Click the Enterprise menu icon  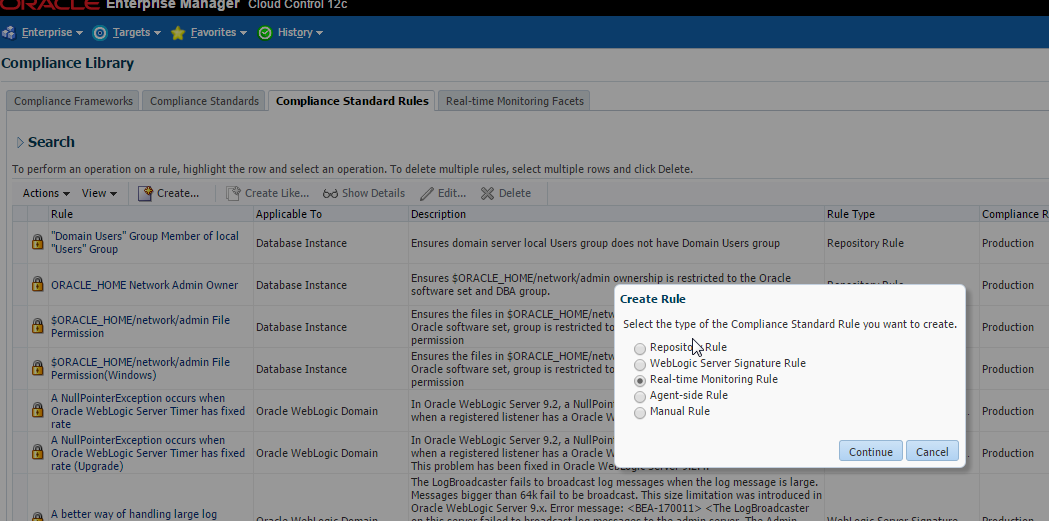tap(9, 33)
